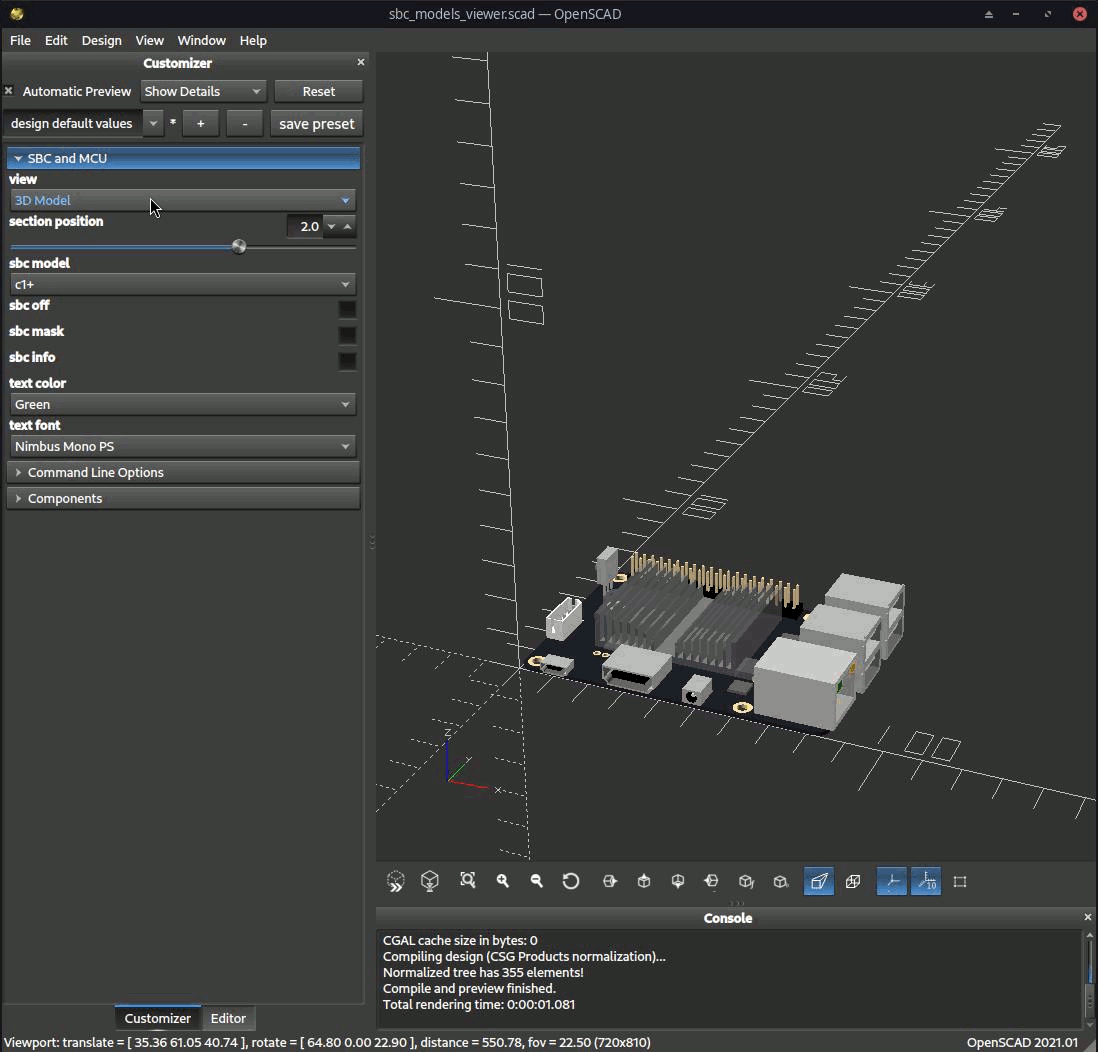
Task: Tick the sbc info checkbox
Action: tap(347, 360)
